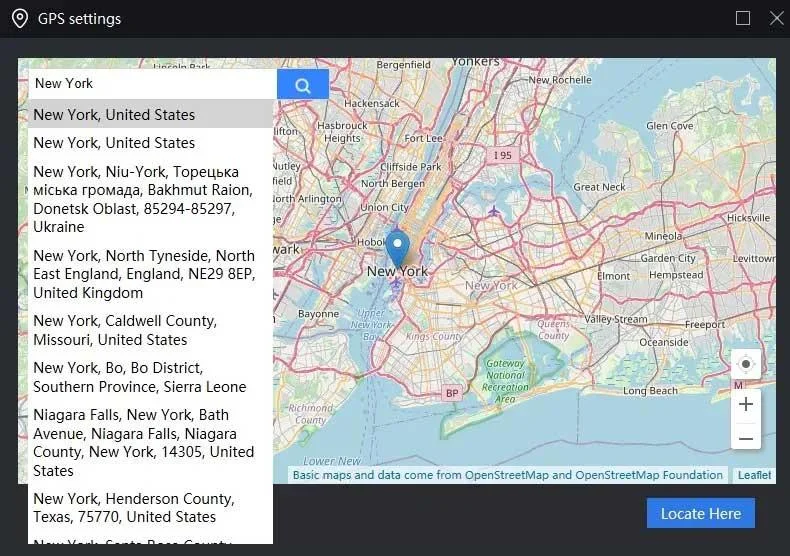Choose the second New York, United States result
The height and width of the screenshot is (556, 790).
click(150, 143)
